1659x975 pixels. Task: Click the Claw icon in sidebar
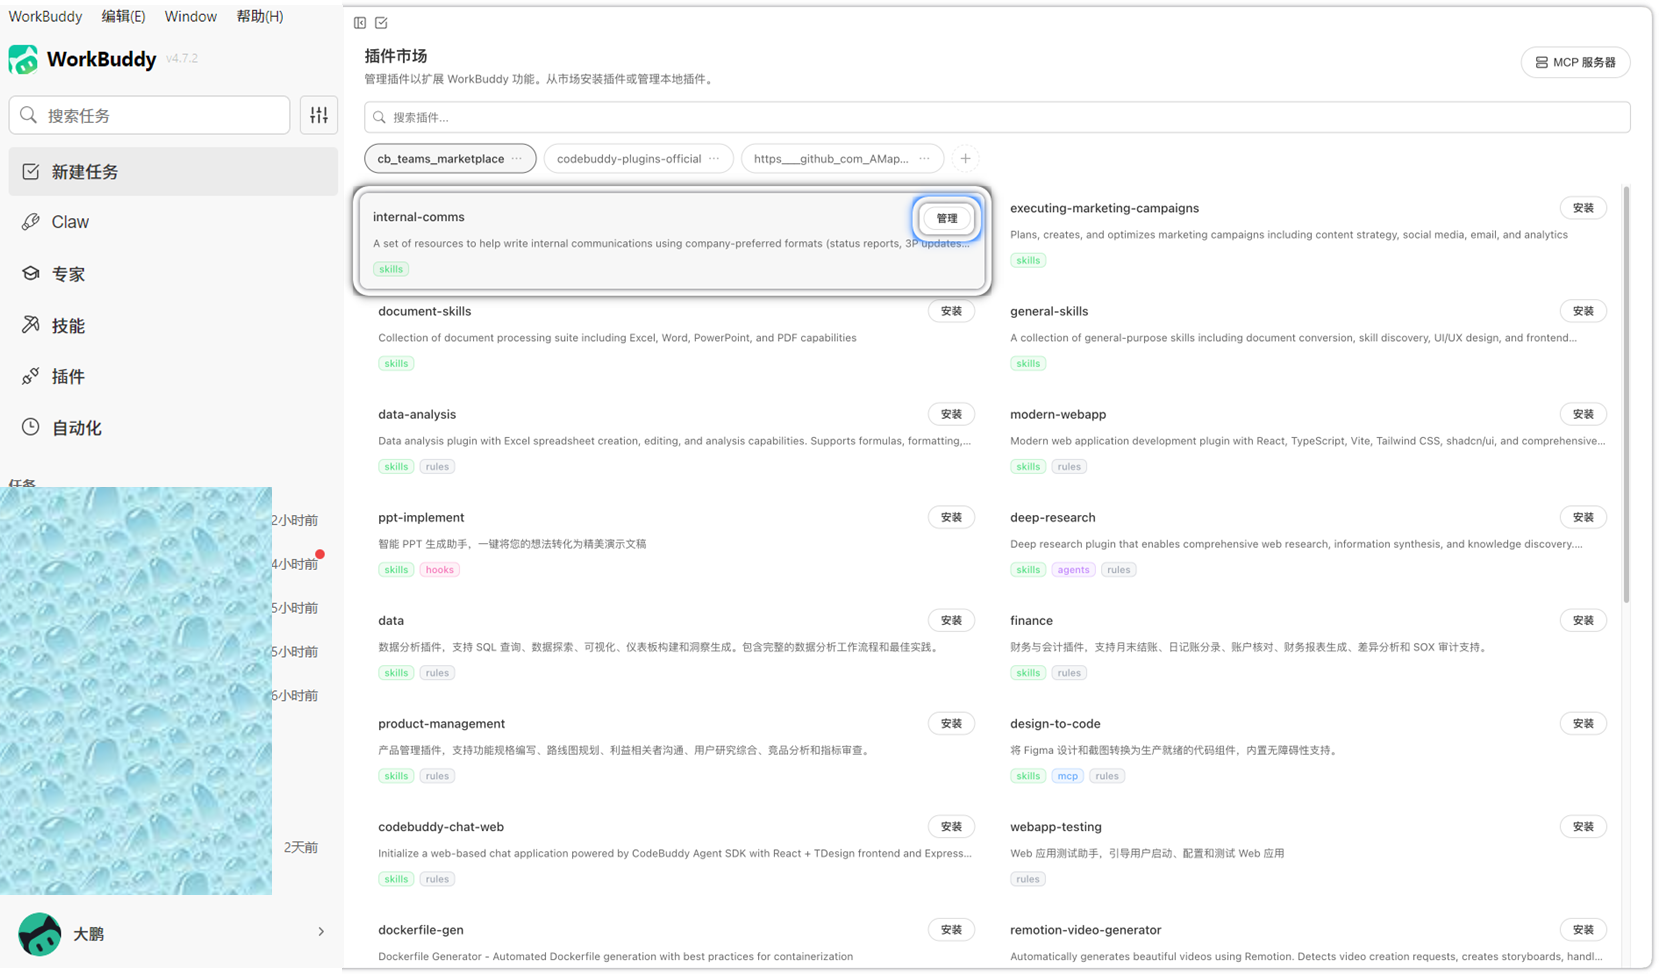[x=31, y=222]
